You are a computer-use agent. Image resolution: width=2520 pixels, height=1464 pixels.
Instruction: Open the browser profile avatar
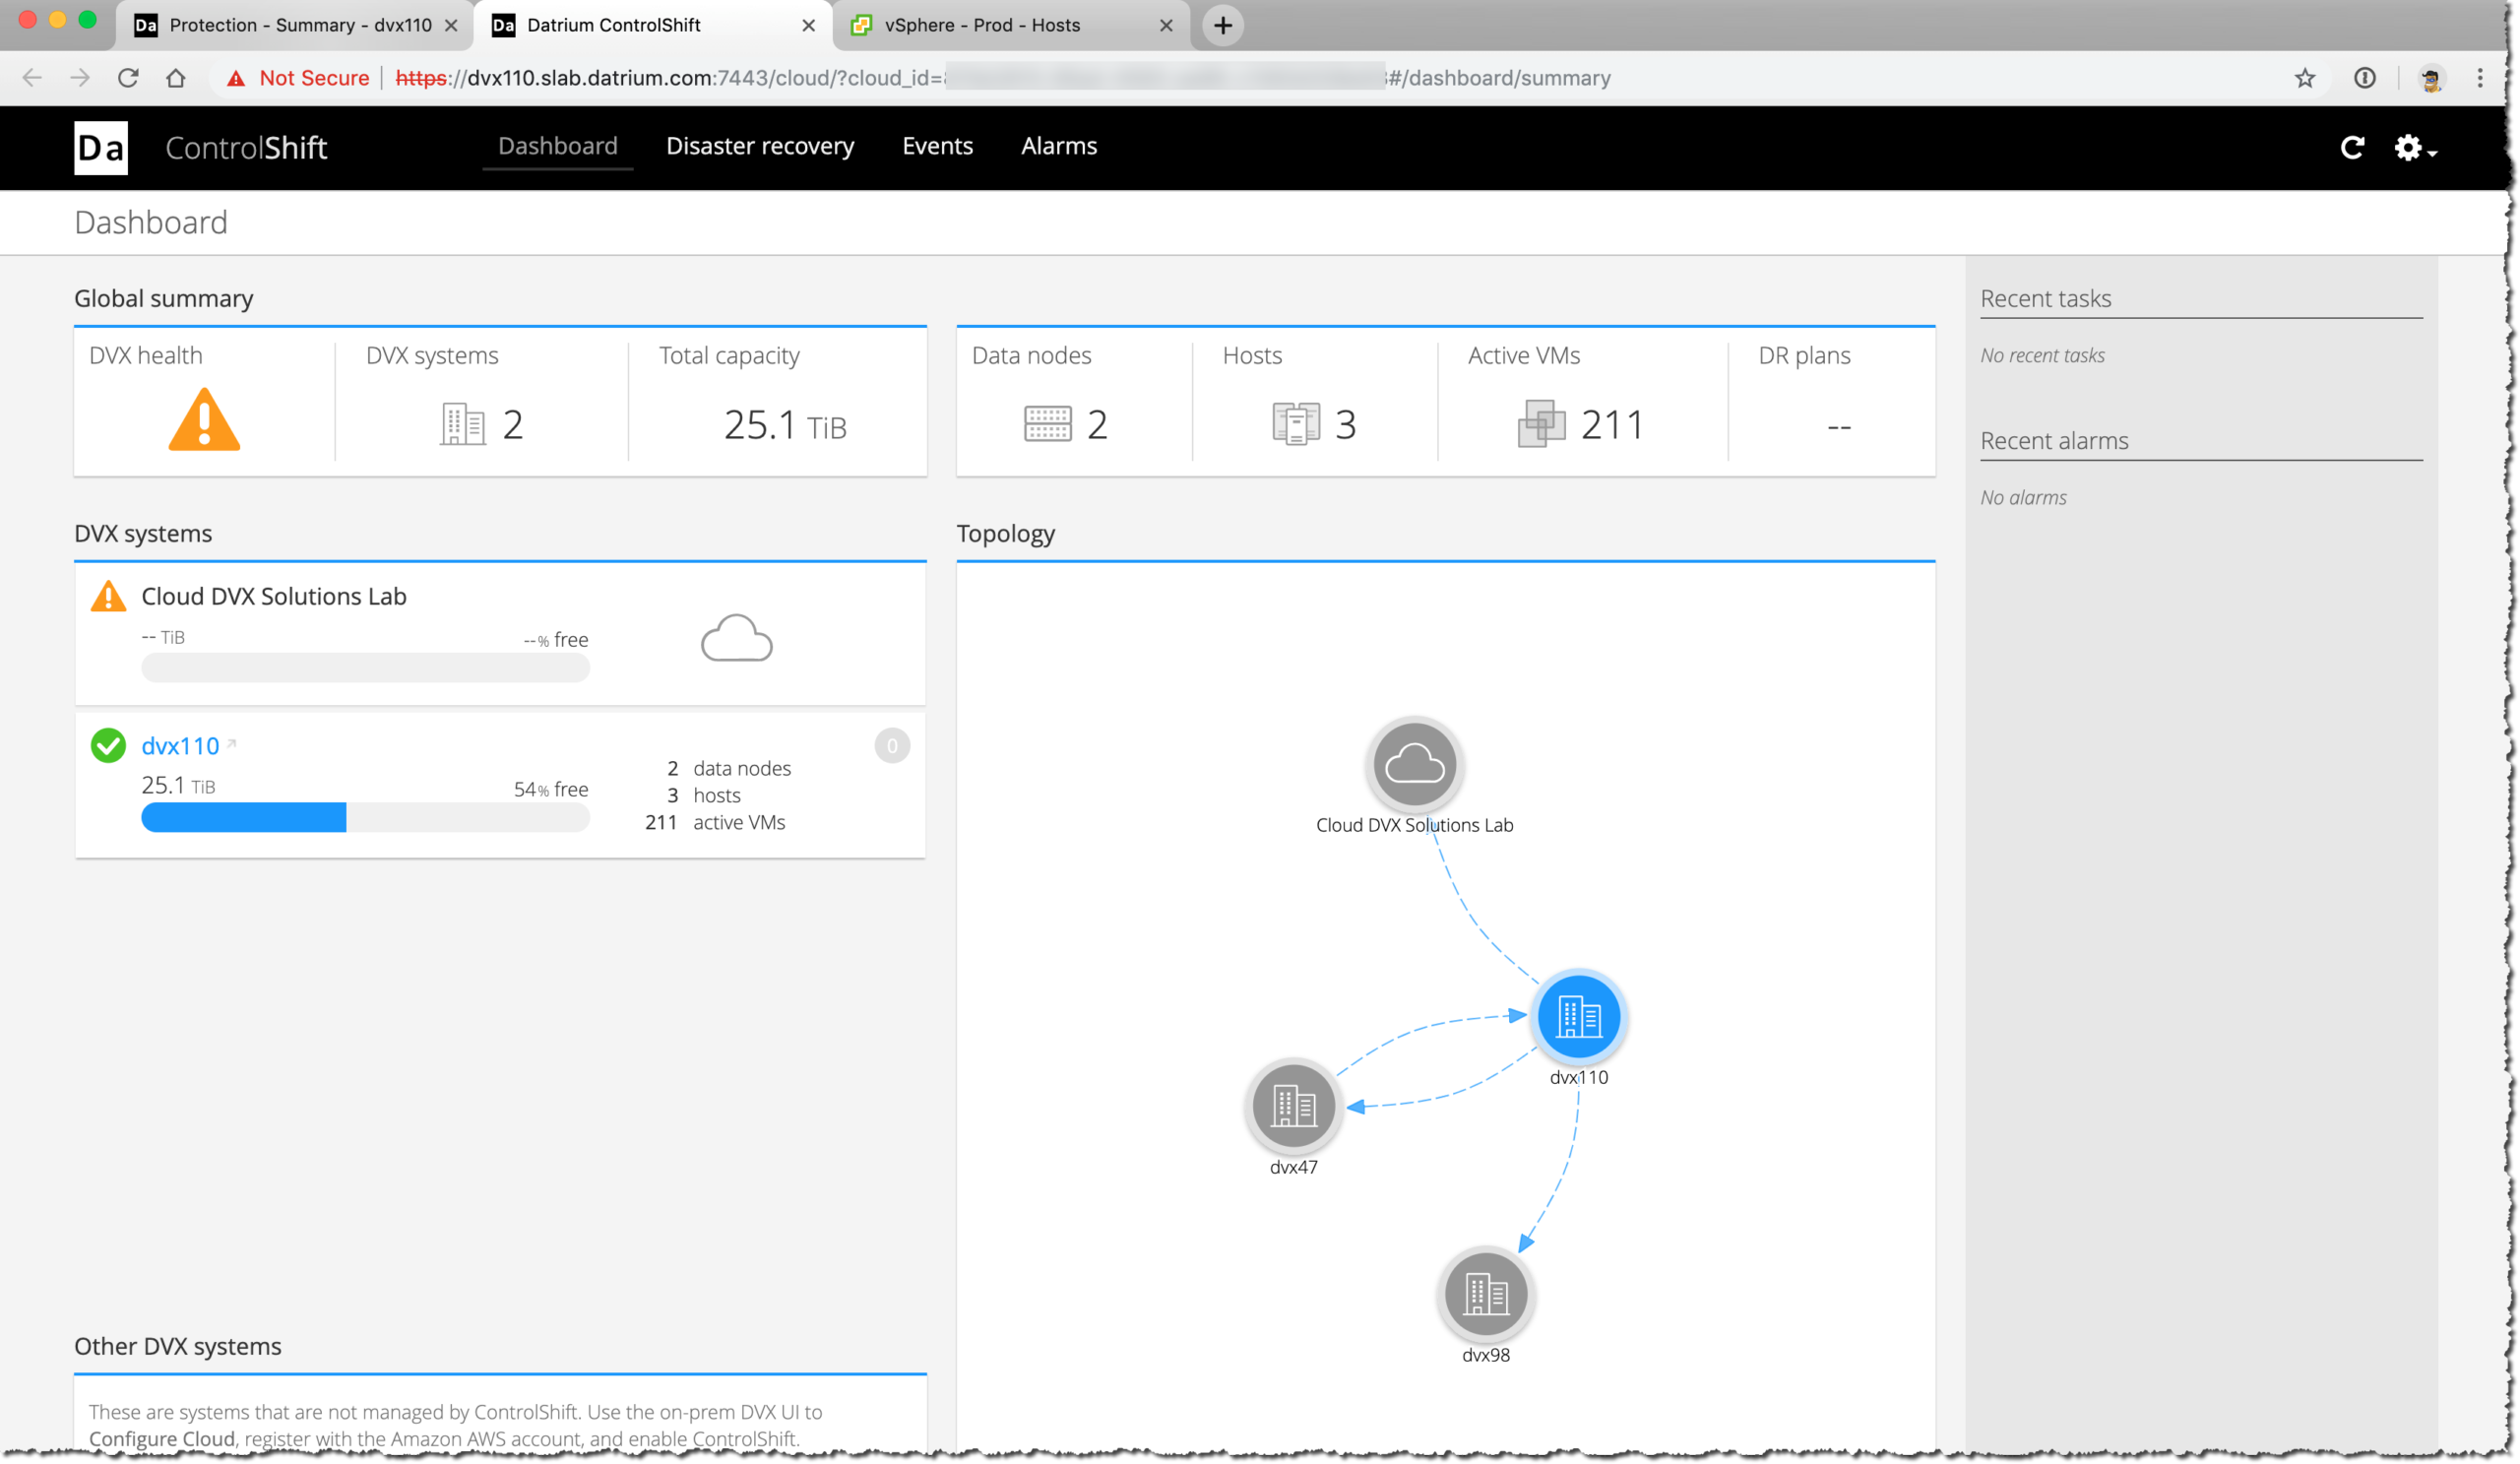(x=2430, y=78)
